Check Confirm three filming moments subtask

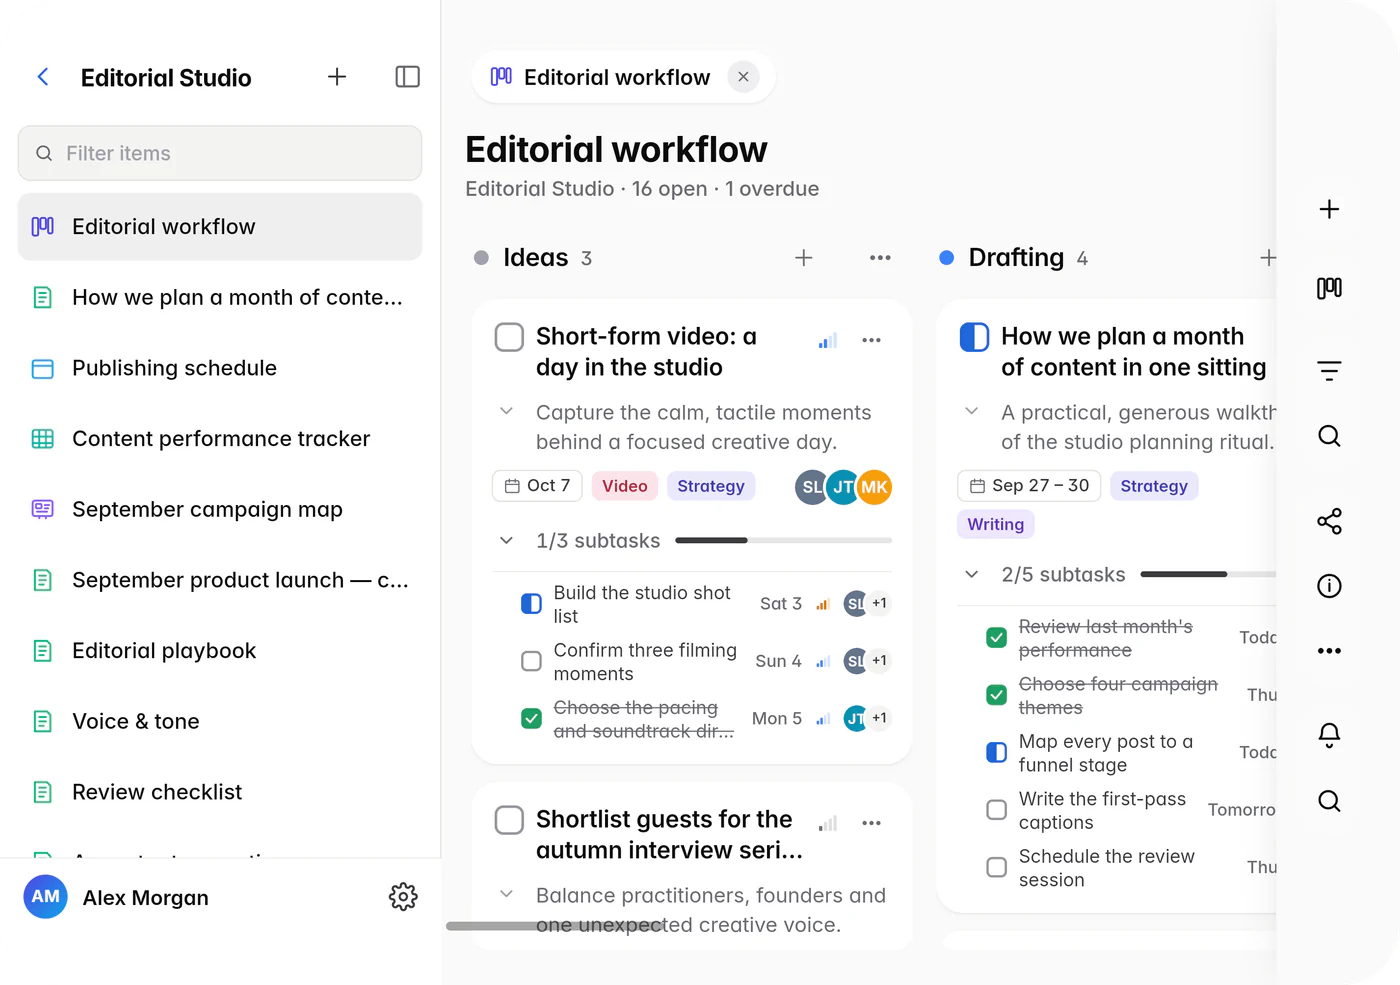pyautogui.click(x=532, y=661)
